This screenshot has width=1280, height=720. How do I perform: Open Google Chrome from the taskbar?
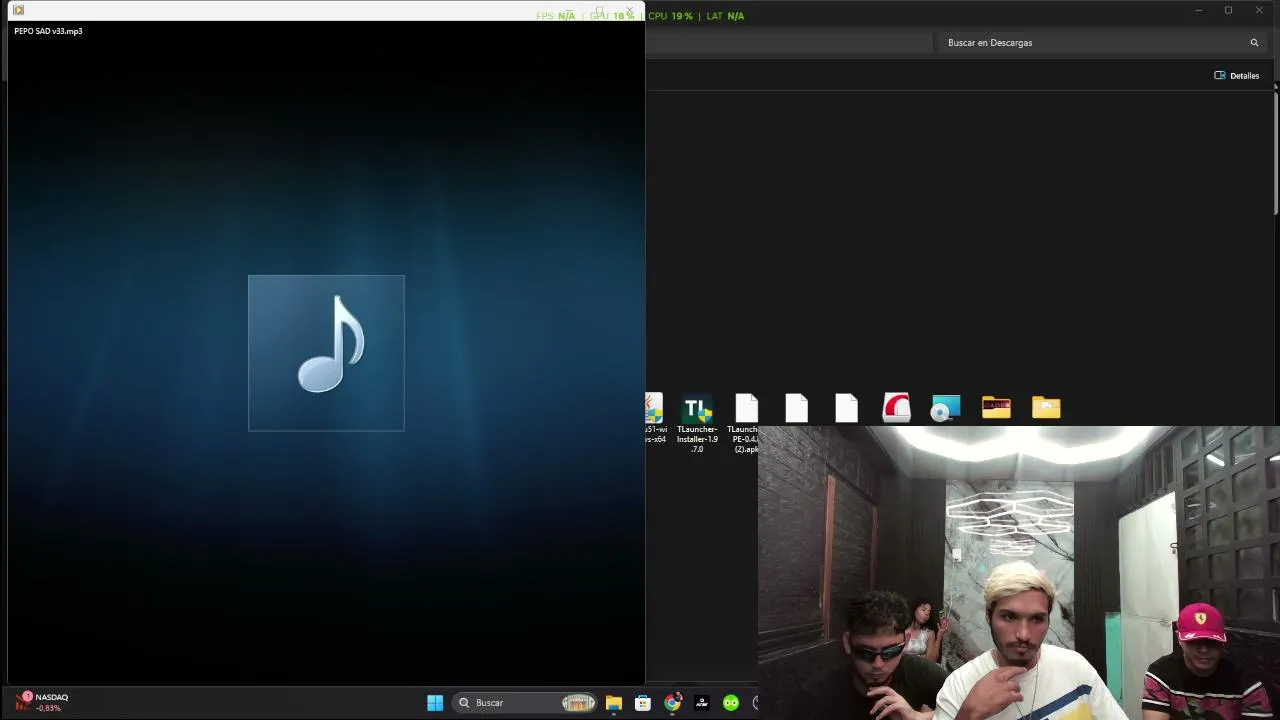(x=673, y=703)
